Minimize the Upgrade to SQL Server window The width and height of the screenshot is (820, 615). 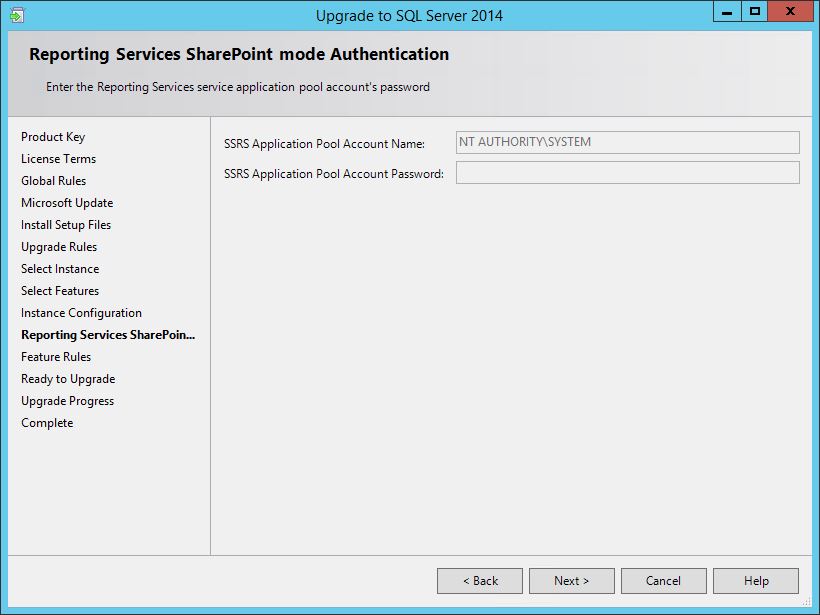[x=727, y=12]
